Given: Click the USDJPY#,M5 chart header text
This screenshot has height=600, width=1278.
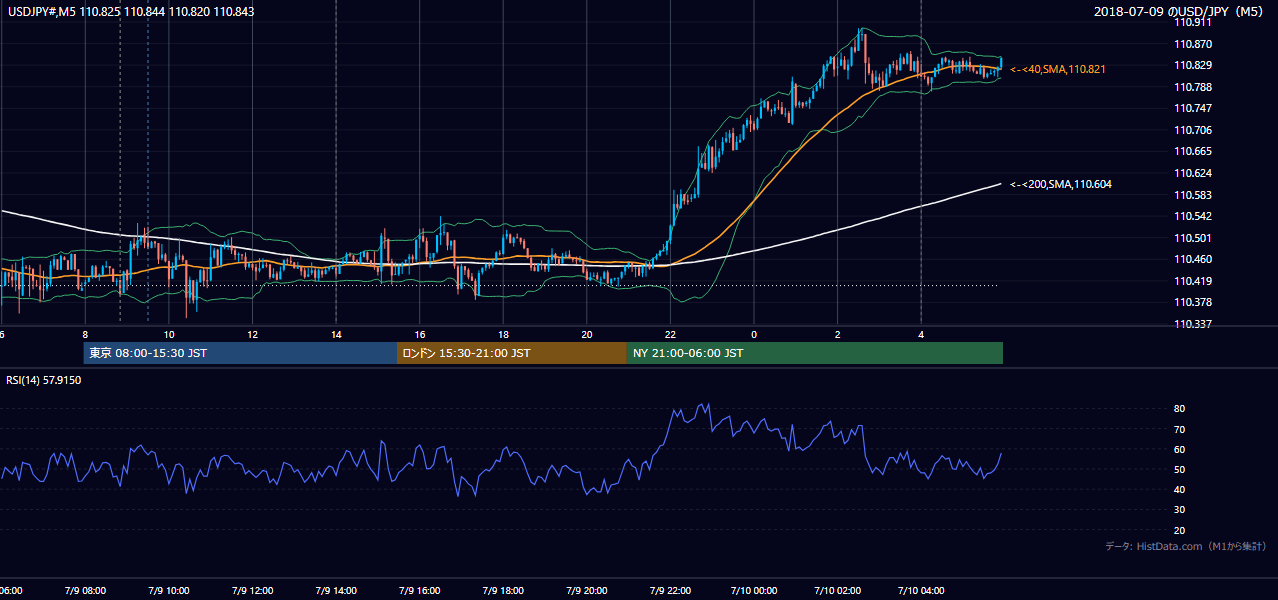Looking at the screenshot, I should tap(129, 11).
